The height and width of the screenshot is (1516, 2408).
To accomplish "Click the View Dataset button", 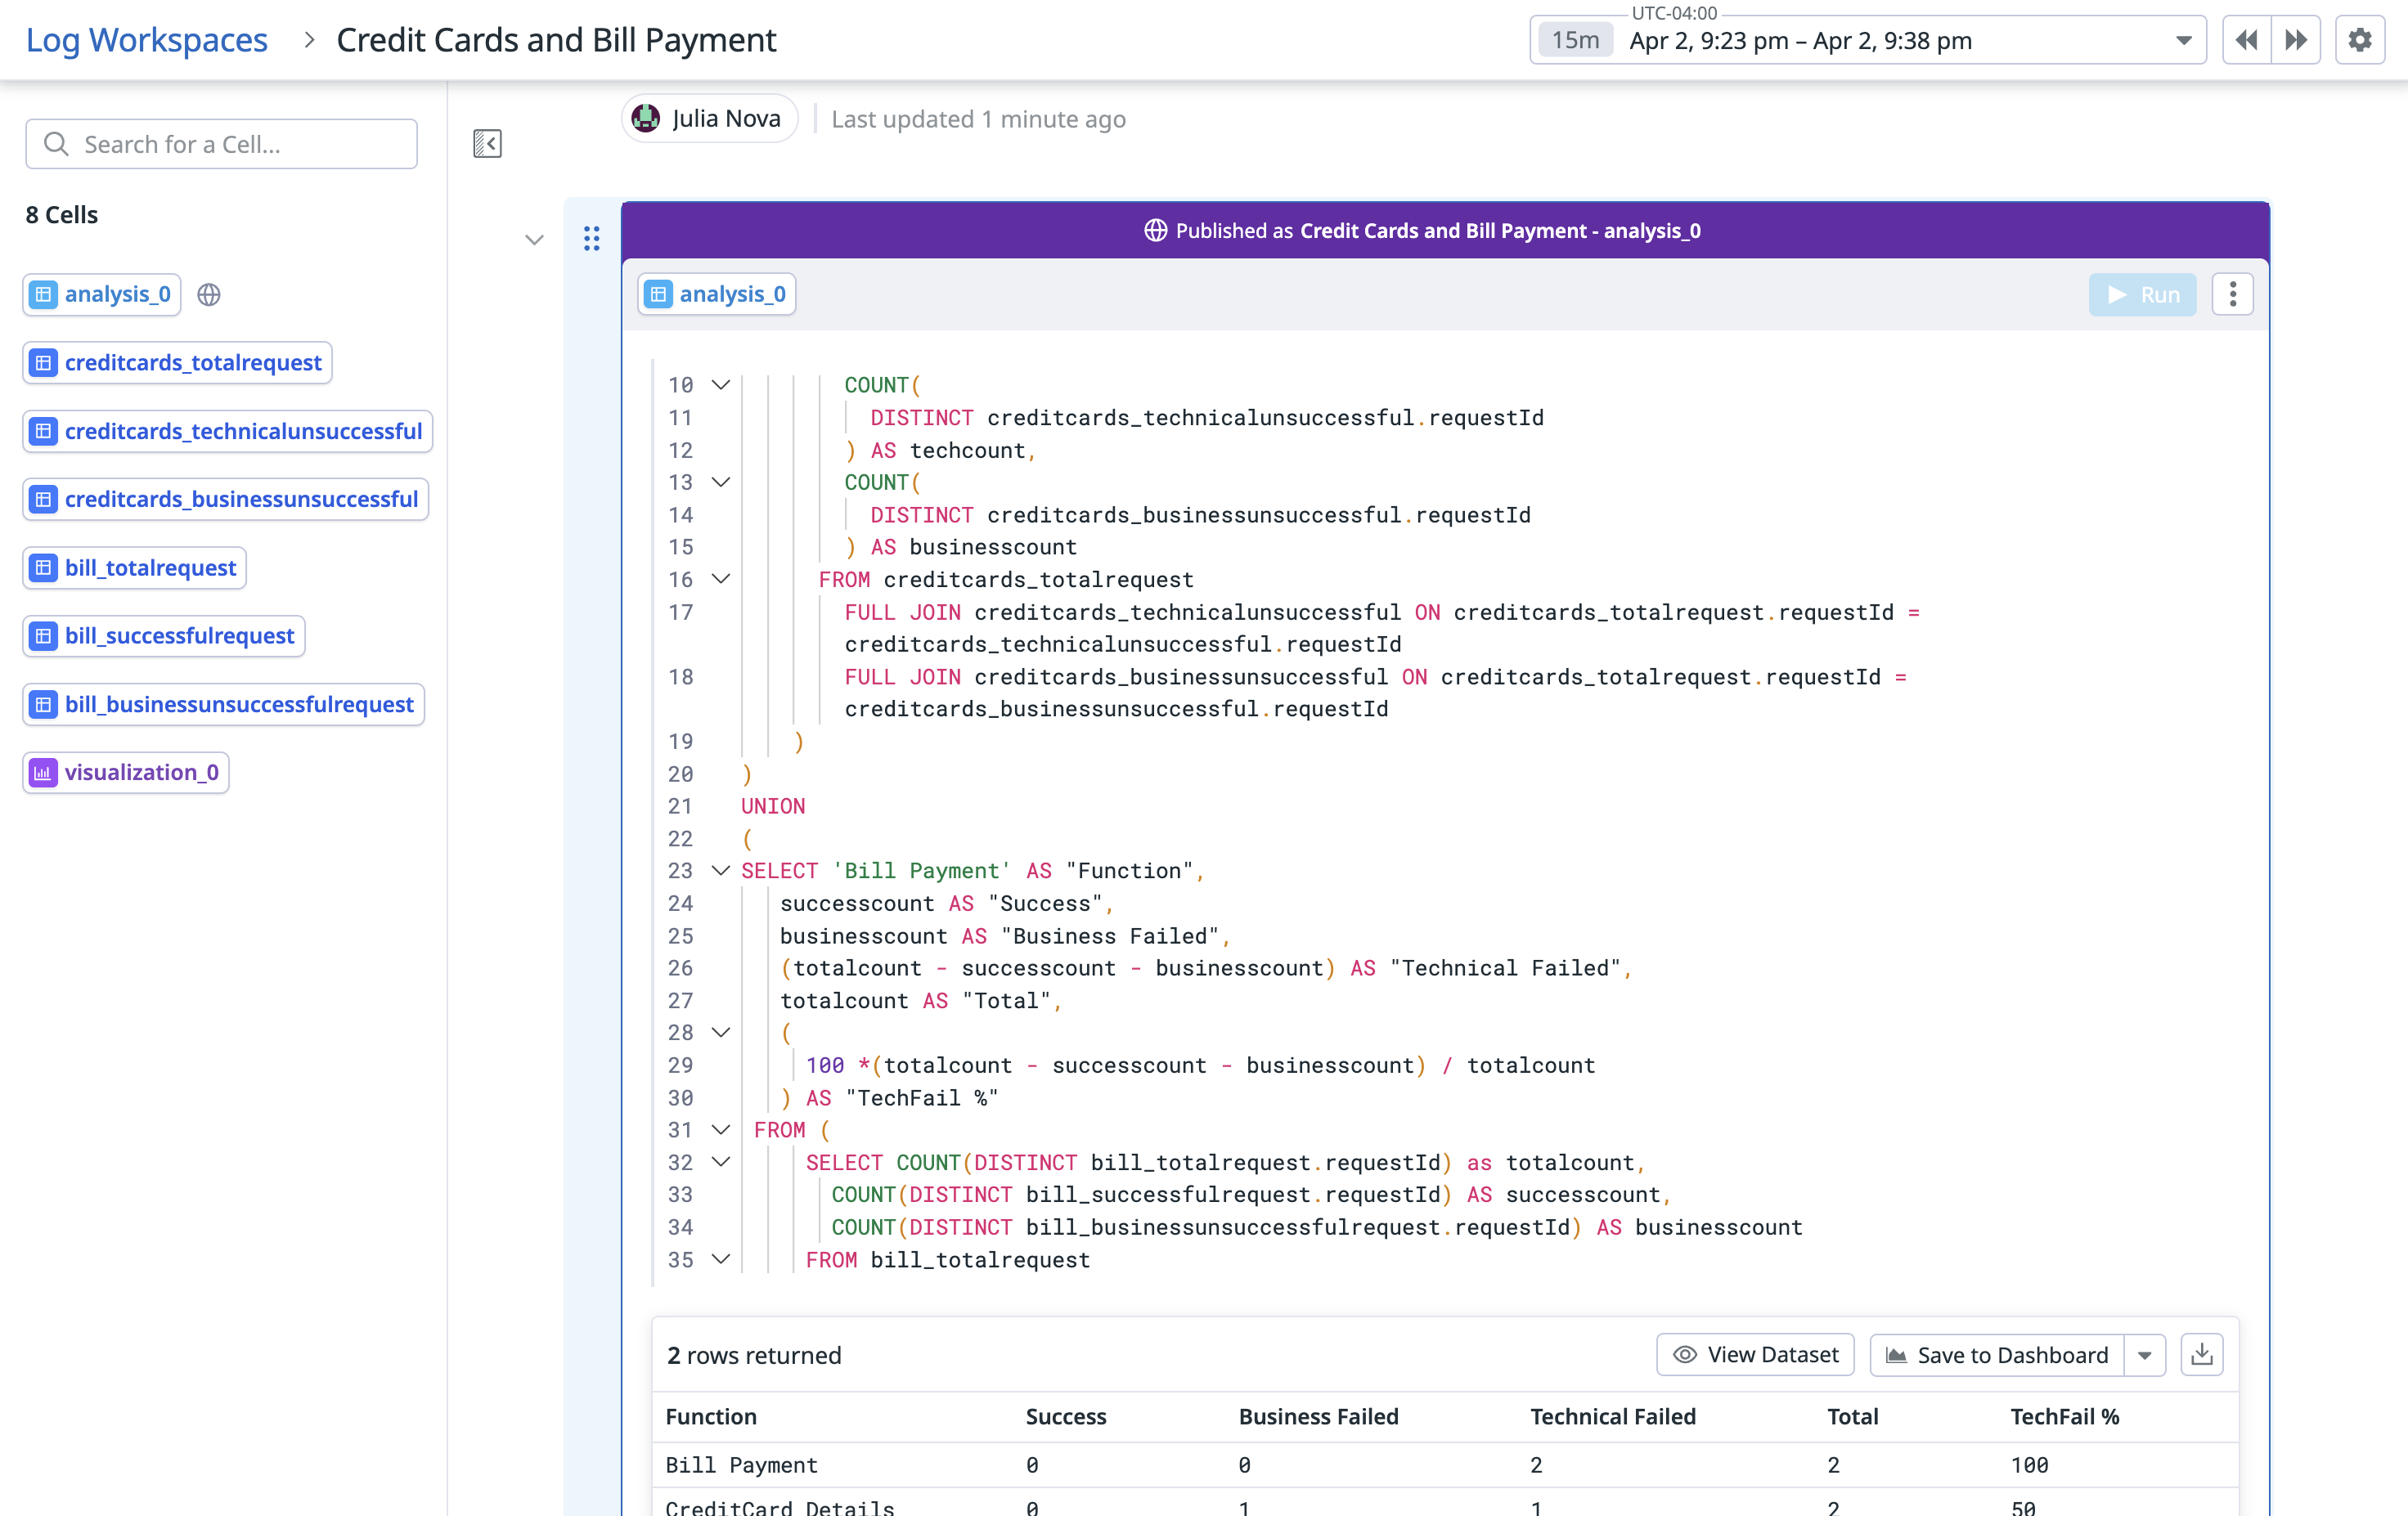I will tap(1755, 1355).
